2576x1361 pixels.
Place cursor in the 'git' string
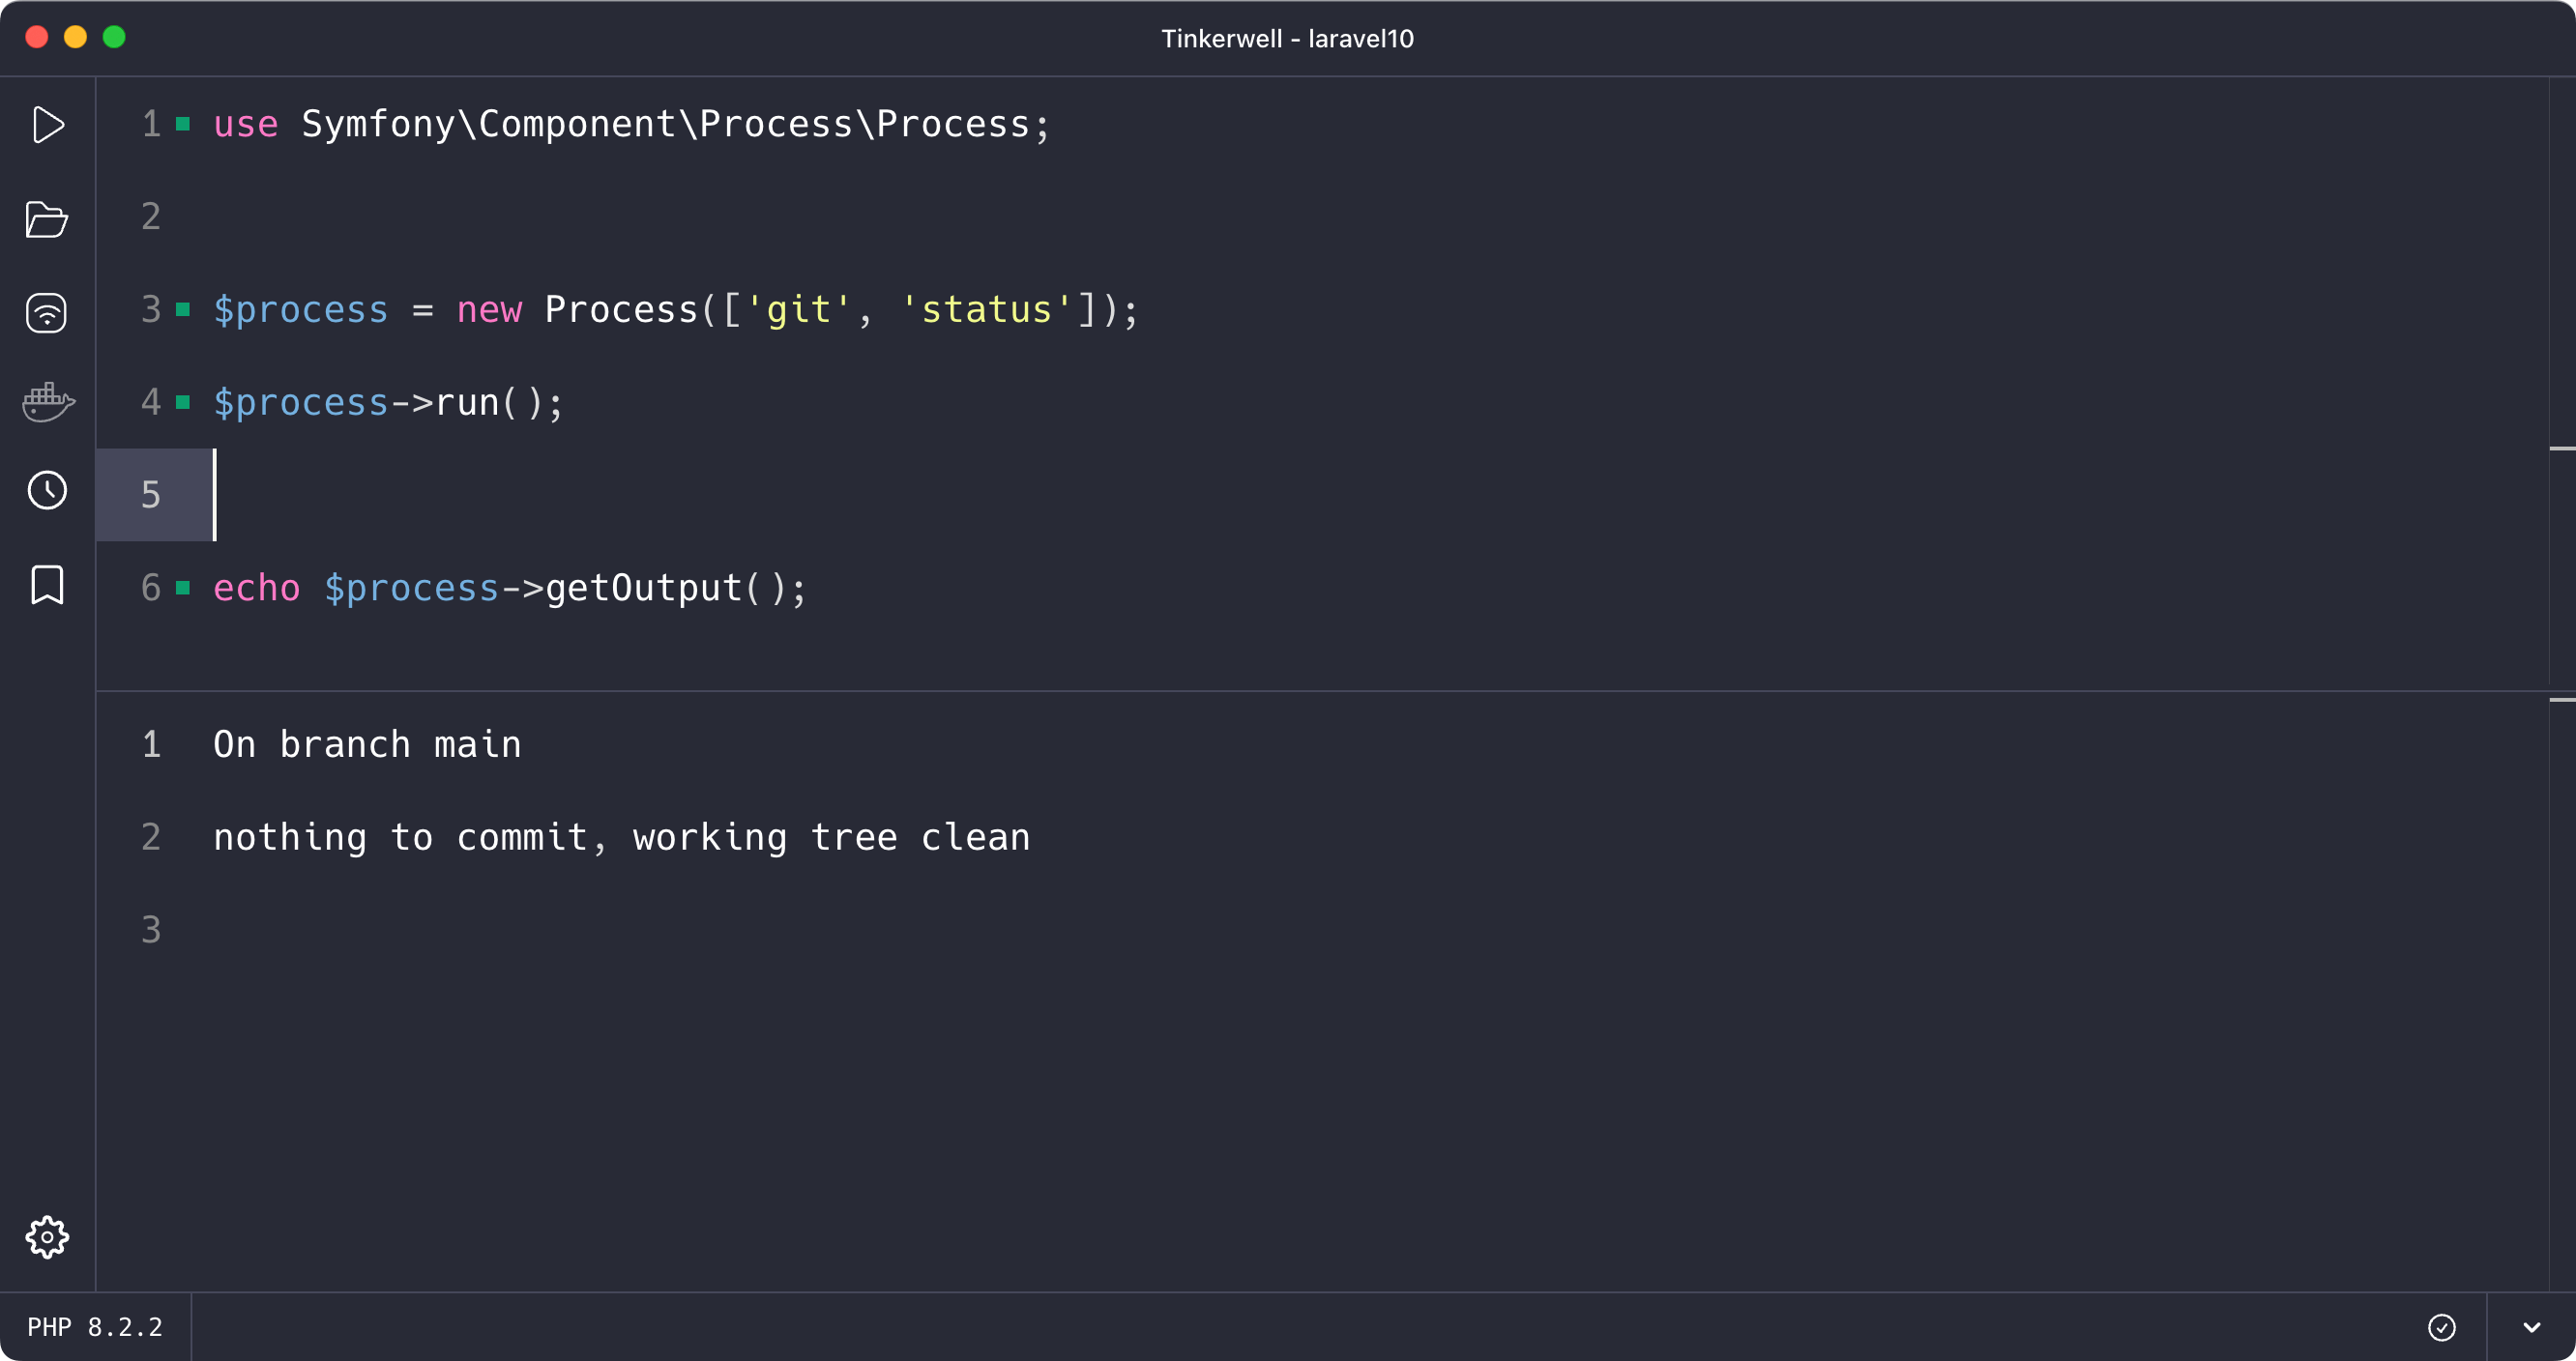798,310
